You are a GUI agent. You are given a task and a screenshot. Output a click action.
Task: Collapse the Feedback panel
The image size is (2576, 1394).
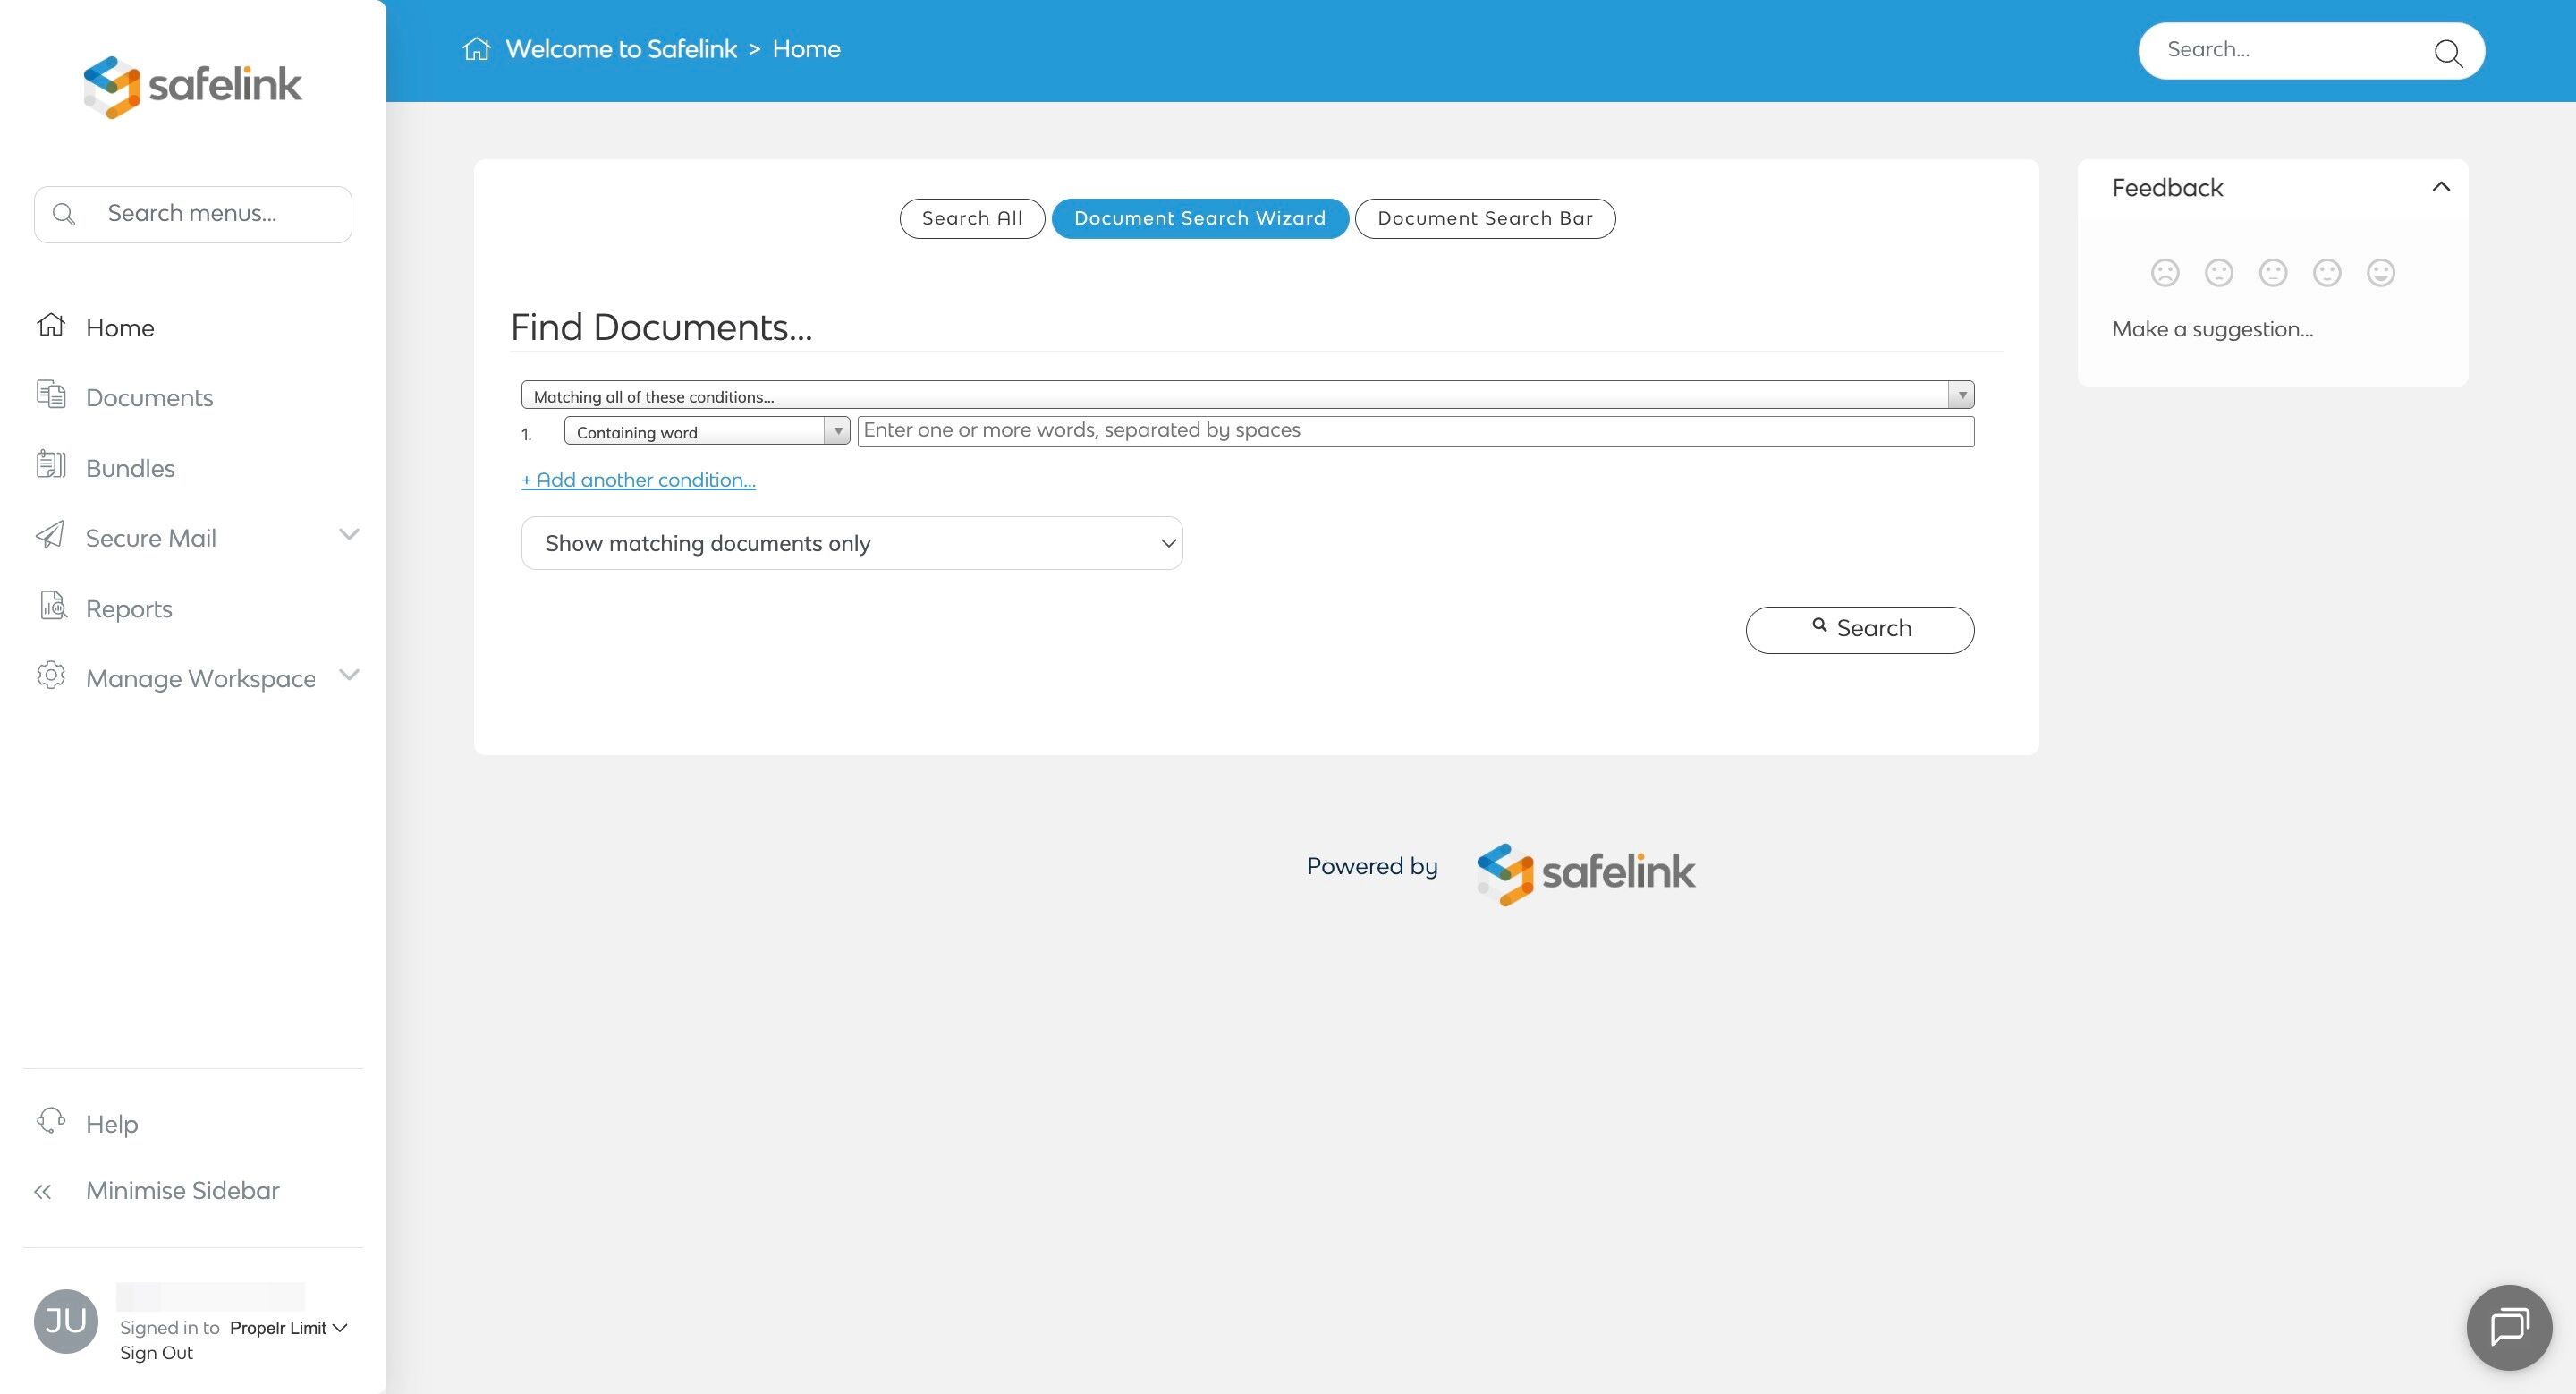point(2440,187)
